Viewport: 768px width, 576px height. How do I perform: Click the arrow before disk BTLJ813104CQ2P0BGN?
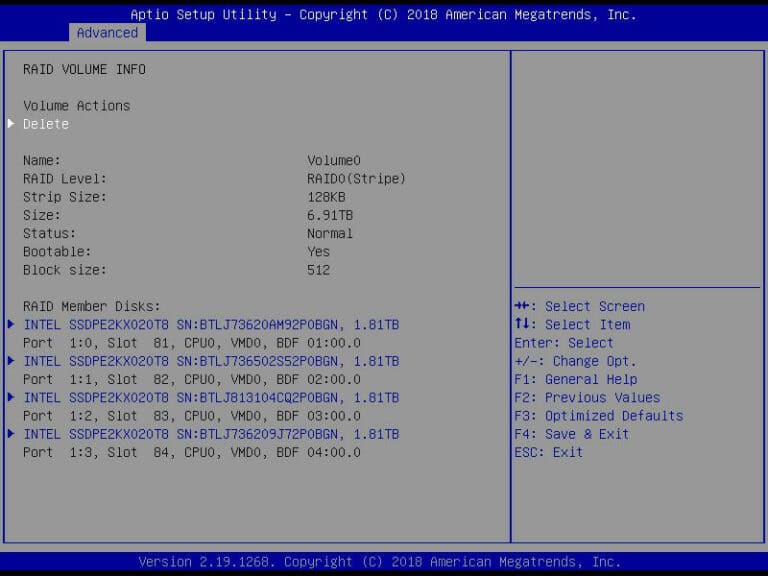(11, 397)
